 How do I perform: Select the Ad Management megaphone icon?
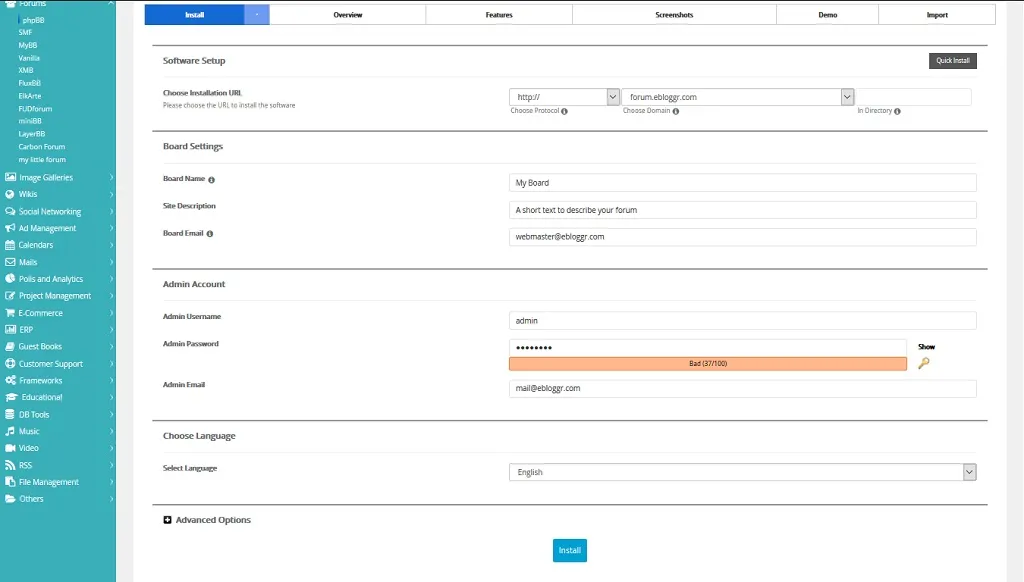(10, 228)
